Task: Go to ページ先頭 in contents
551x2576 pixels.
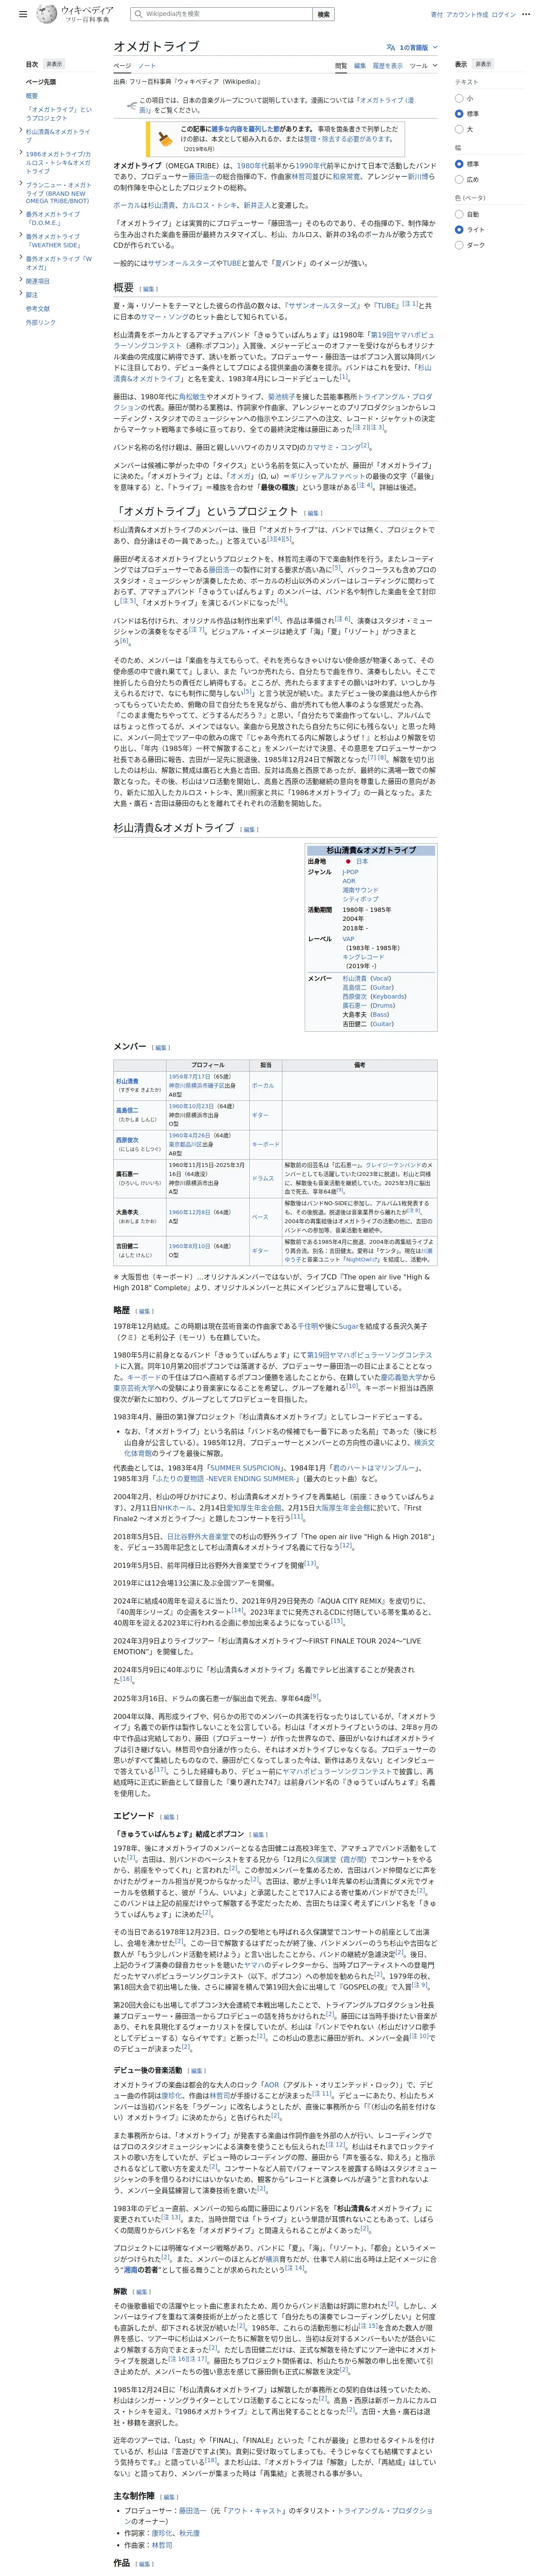Action: tap(41, 82)
